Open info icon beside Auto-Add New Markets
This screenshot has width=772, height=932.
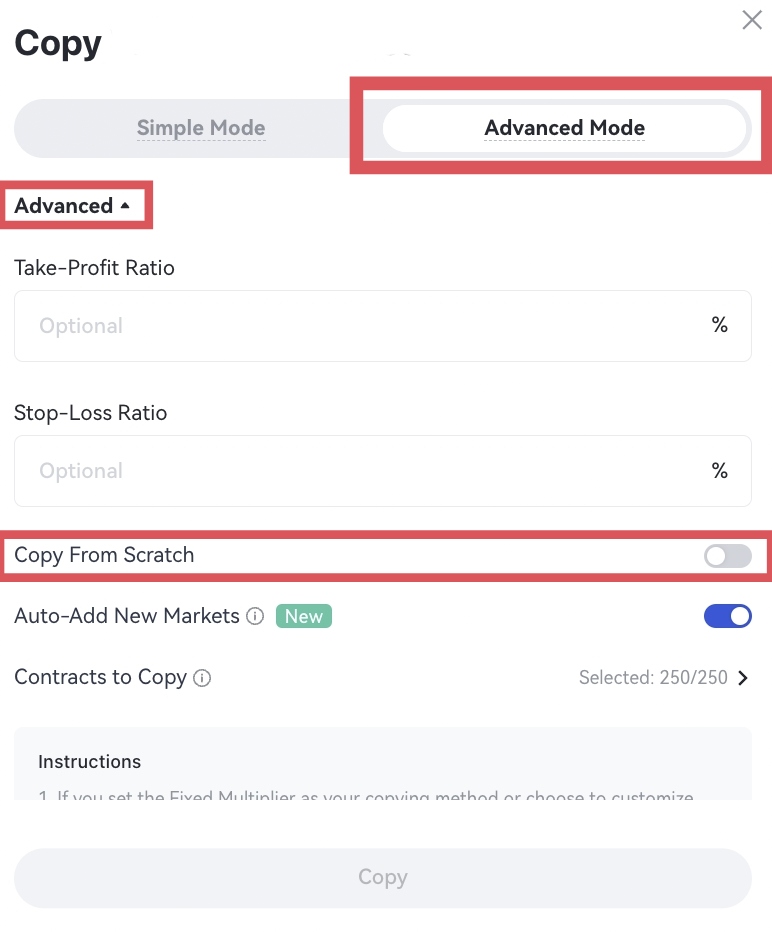pos(255,617)
